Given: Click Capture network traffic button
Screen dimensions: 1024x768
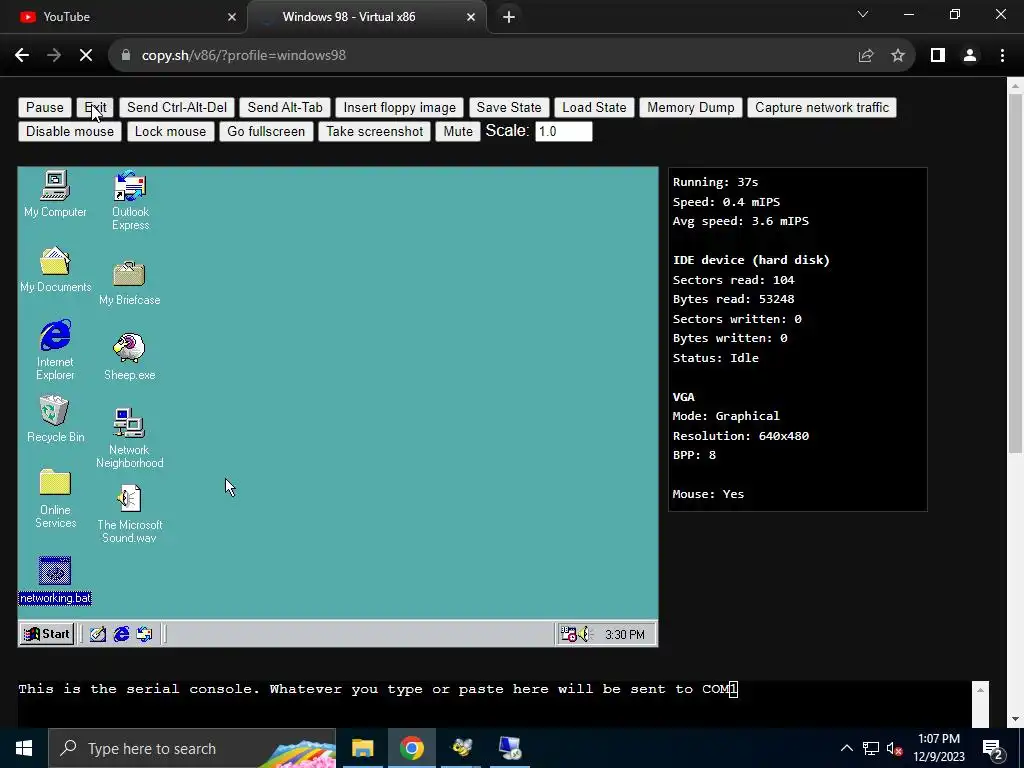Looking at the screenshot, I should pos(822,108).
